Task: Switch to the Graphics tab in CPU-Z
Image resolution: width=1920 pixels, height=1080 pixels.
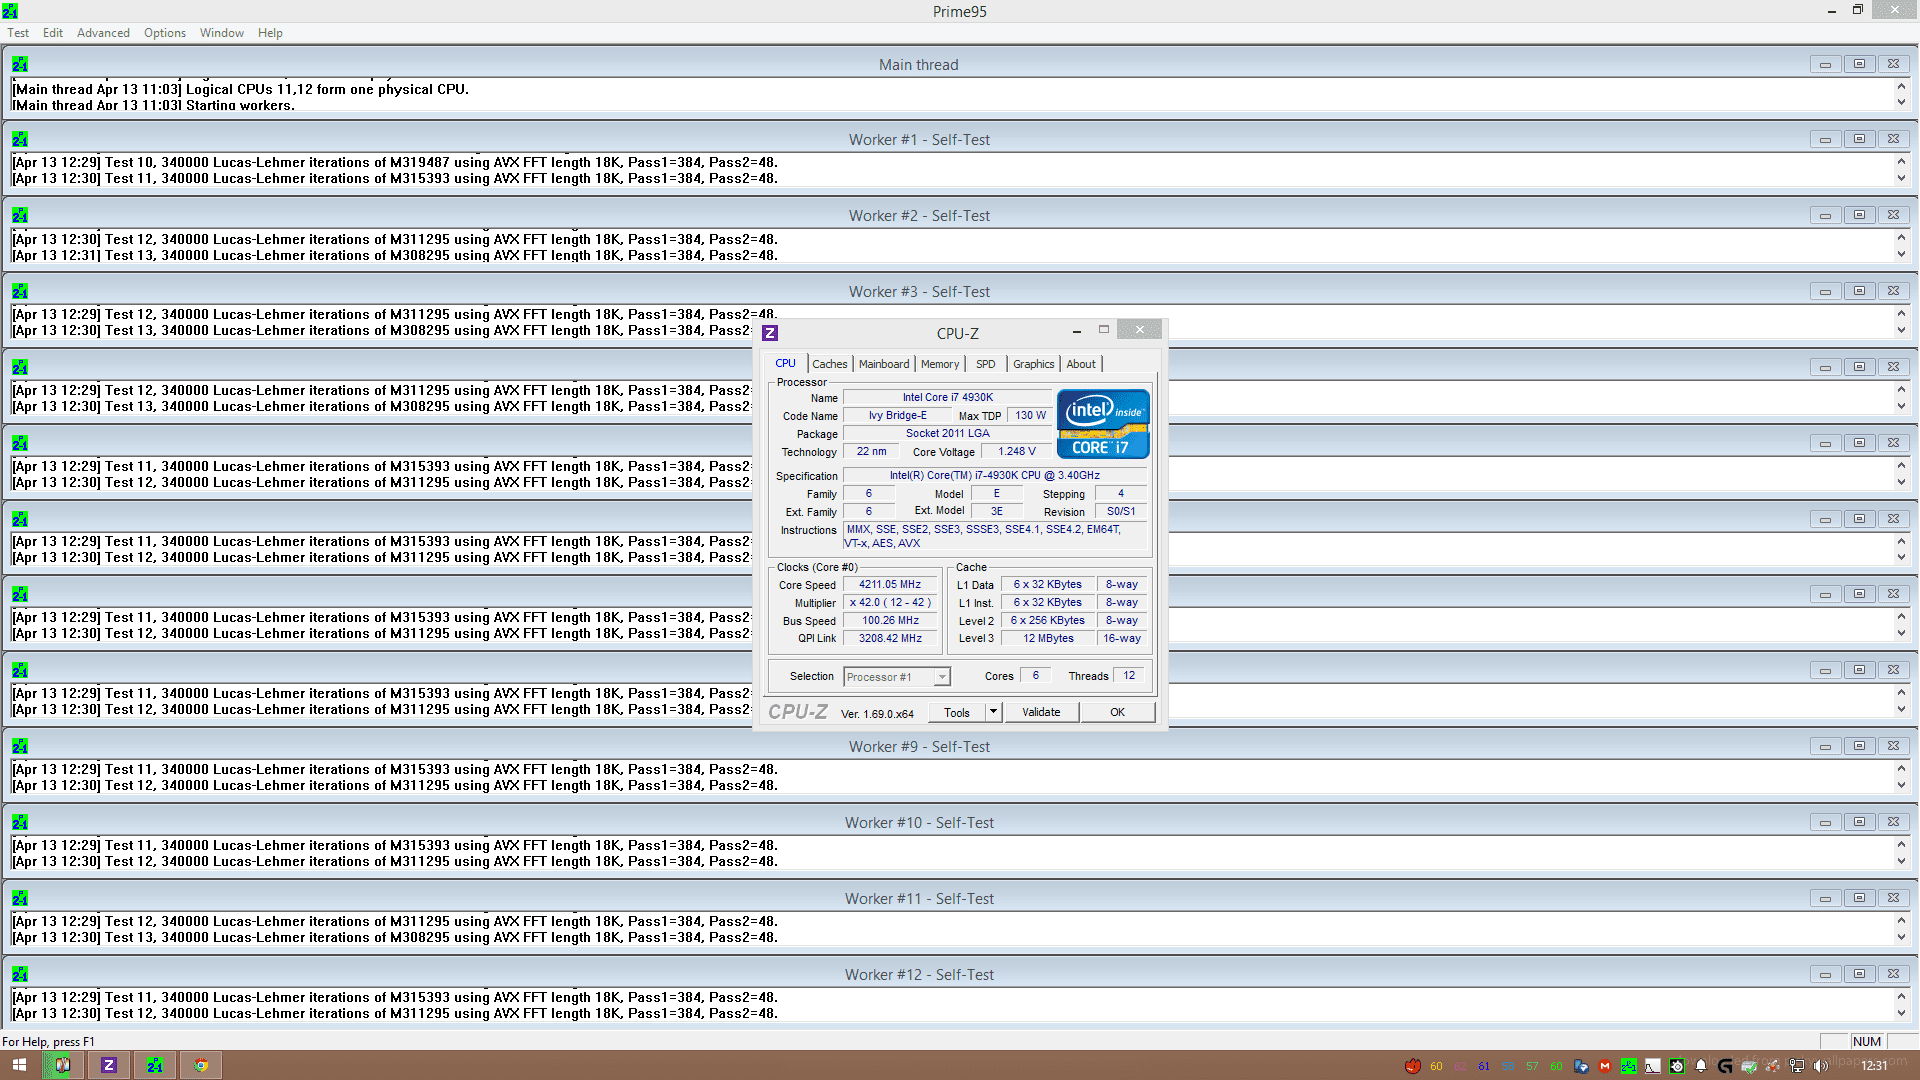Action: point(1033,364)
